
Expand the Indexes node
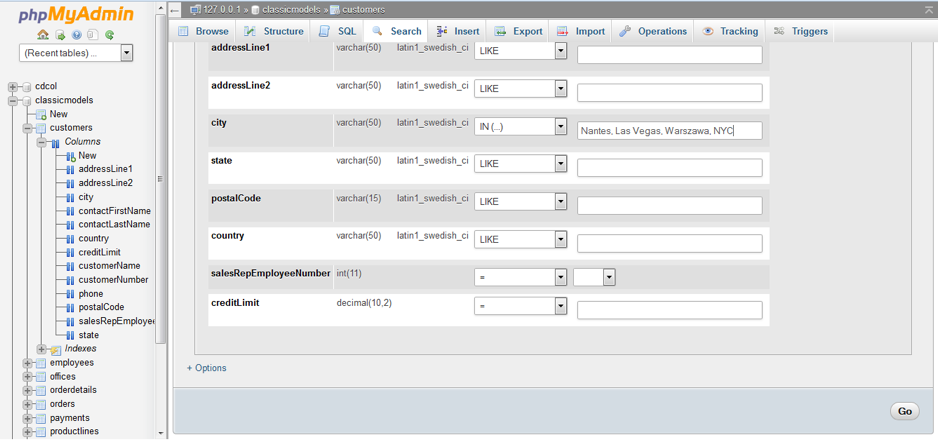click(x=42, y=349)
